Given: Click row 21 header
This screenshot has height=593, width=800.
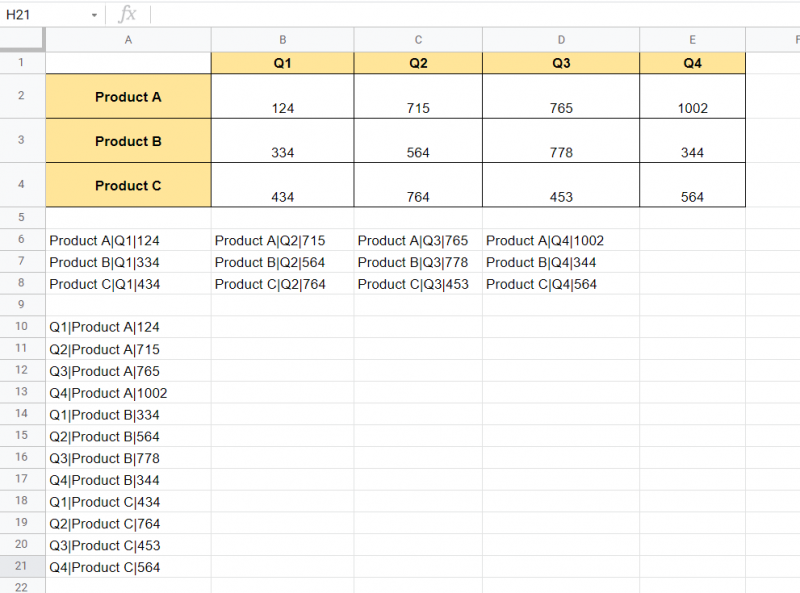Looking at the screenshot, I should coord(22,567).
